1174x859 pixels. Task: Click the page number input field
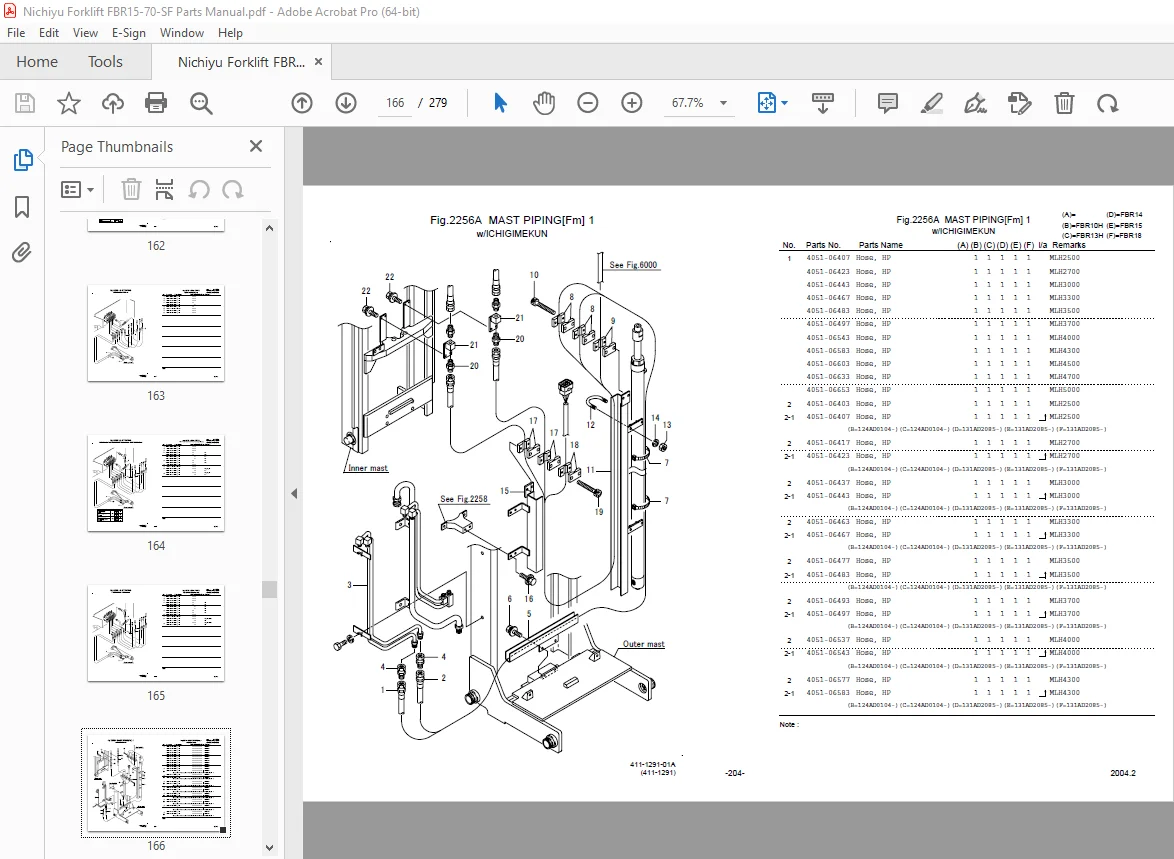pyautogui.click(x=395, y=103)
